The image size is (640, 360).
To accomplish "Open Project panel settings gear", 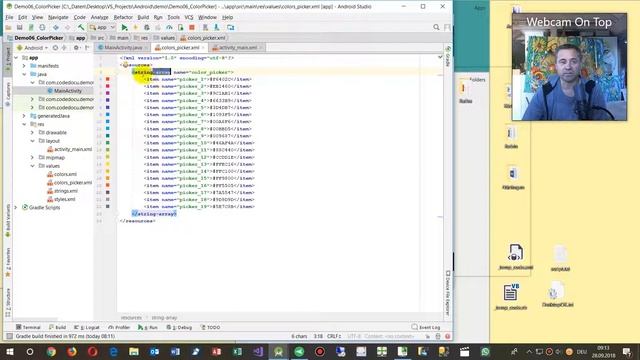I will click(x=76, y=48).
